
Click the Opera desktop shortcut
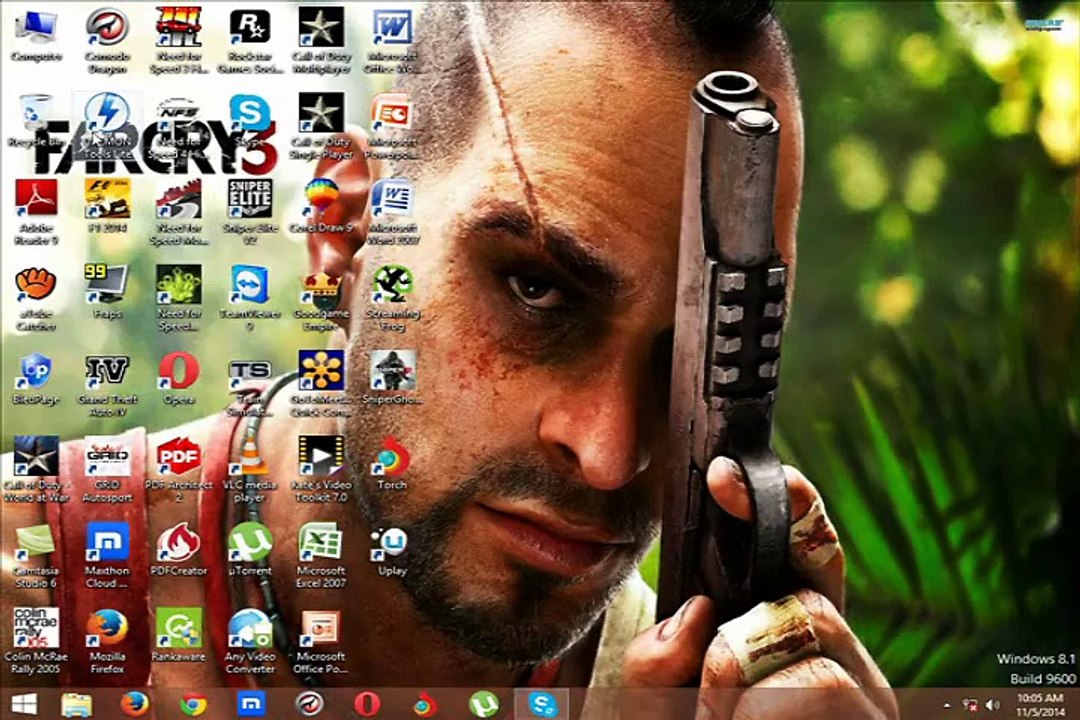click(x=178, y=378)
